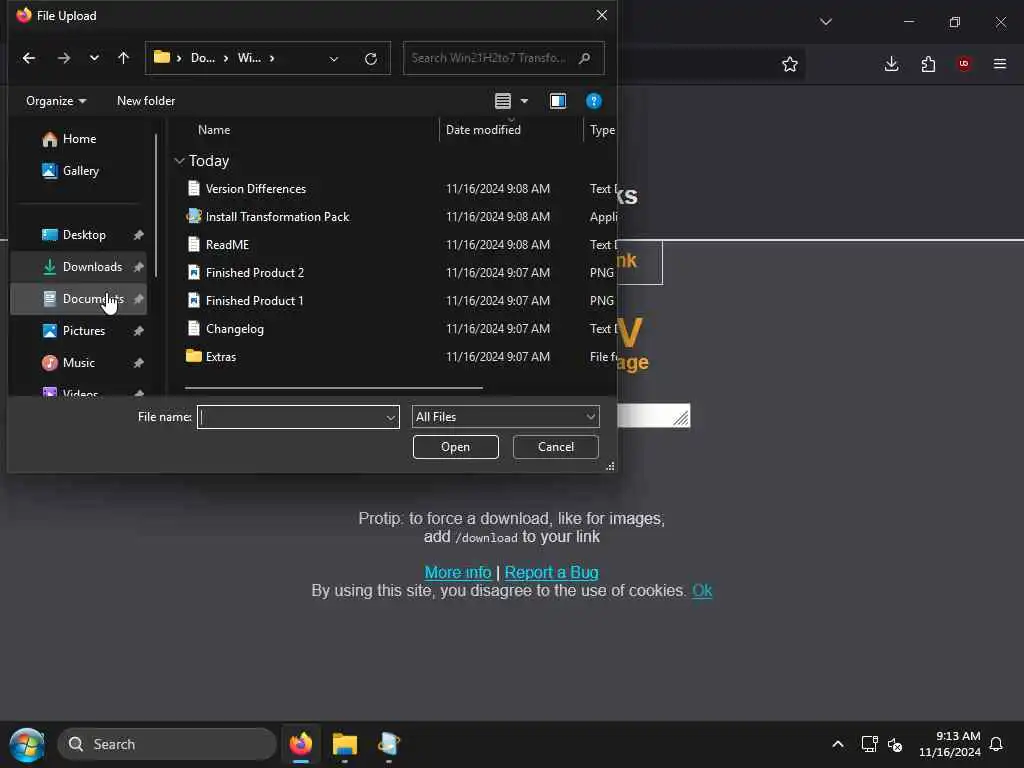This screenshot has width=1024, height=768.
Task: Expand the address bar history dropdown
Action: click(334, 59)
